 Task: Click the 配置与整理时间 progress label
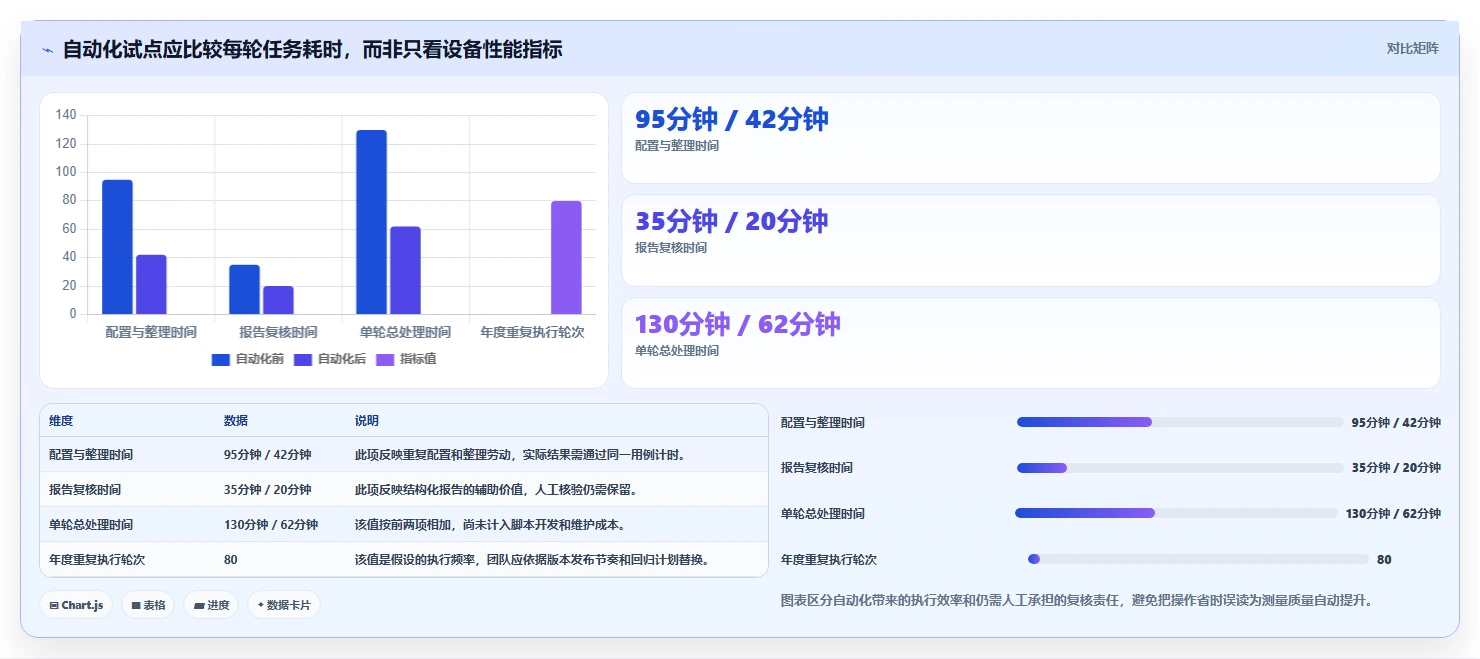[823, 423]
